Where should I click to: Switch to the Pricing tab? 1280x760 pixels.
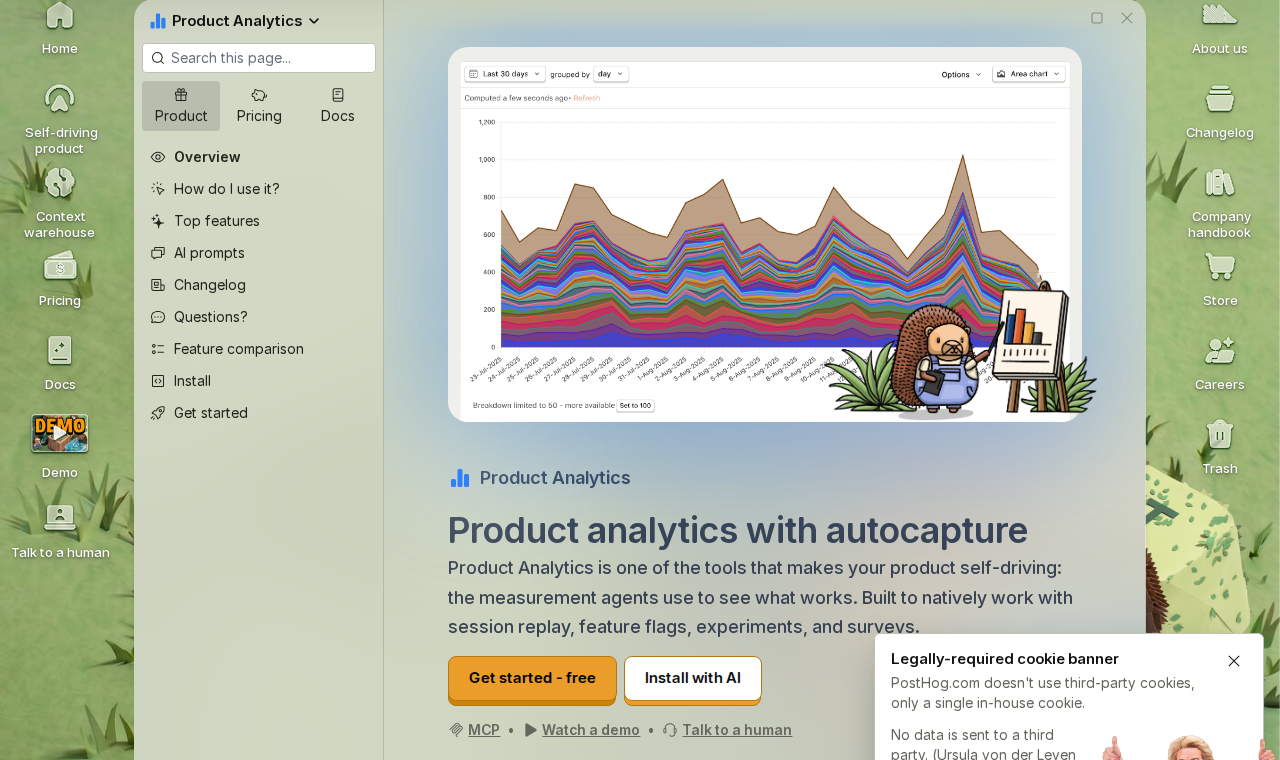tap(259, 106)
